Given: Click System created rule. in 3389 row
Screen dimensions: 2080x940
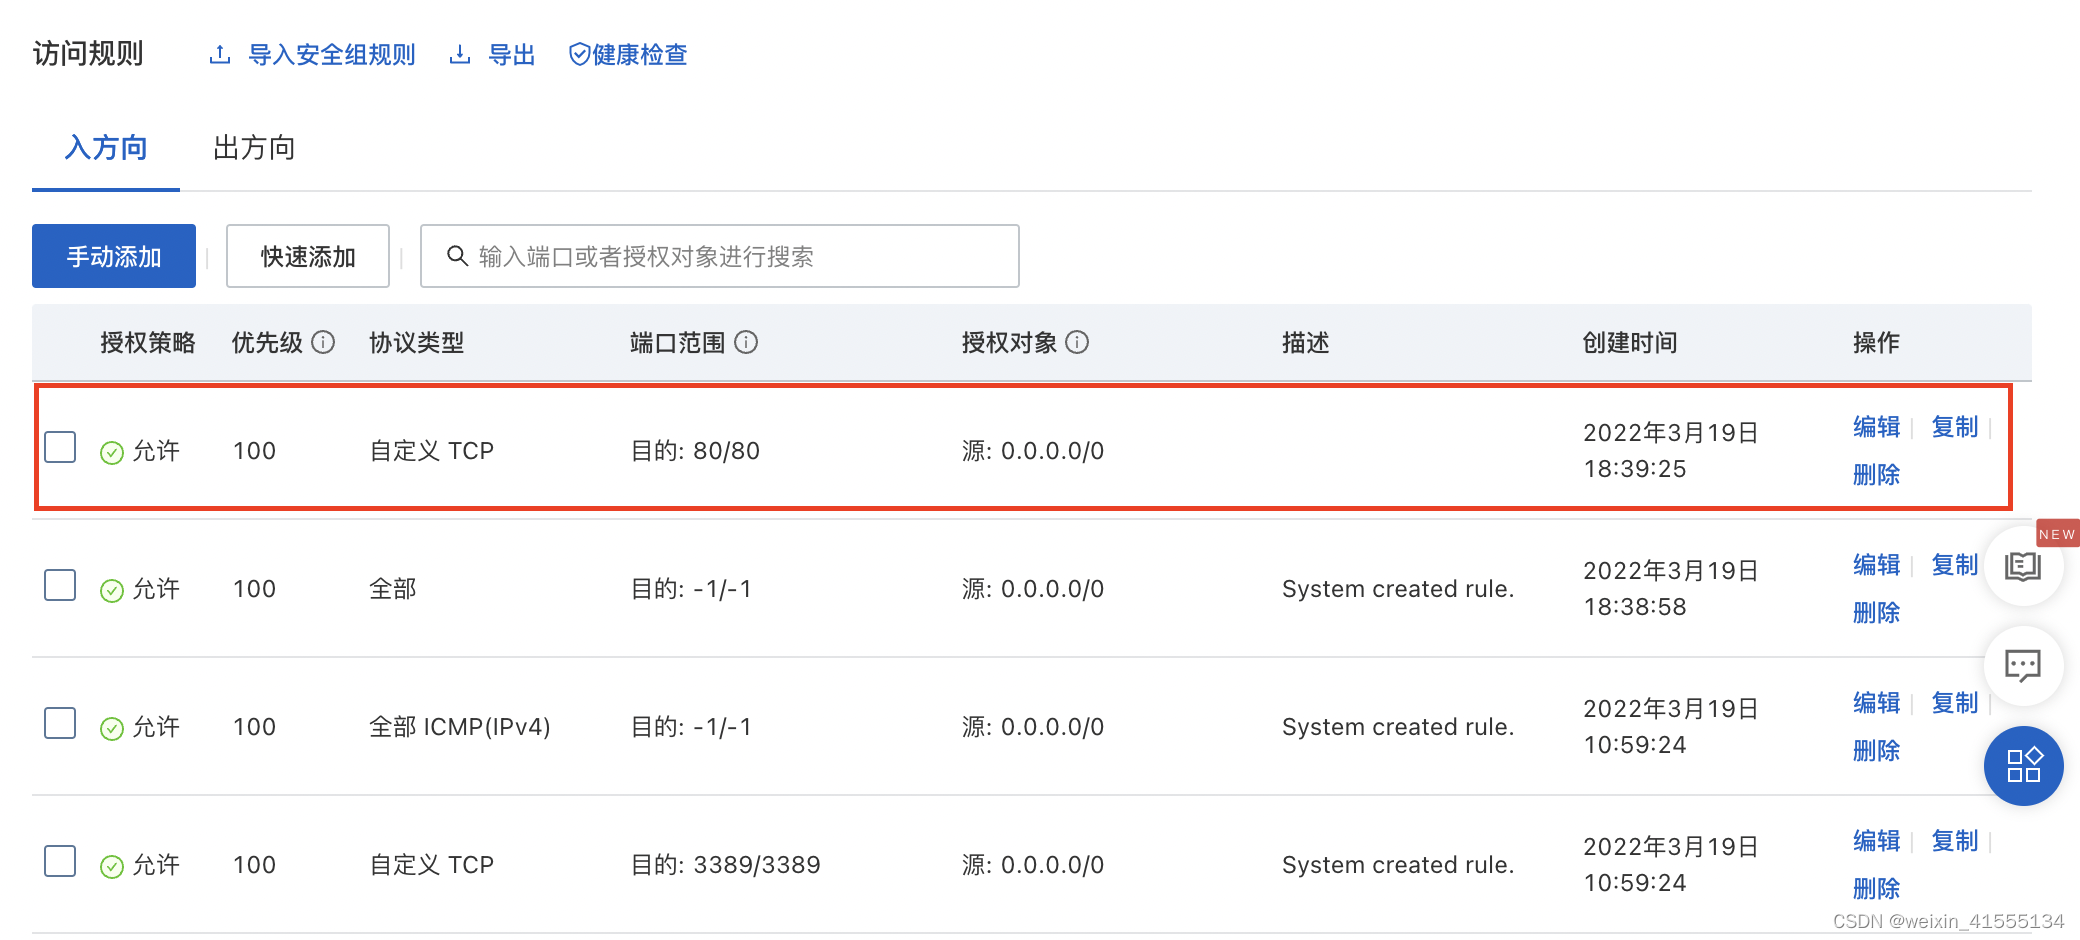Looking at the screenshot, I should (x=1398, y=865).
